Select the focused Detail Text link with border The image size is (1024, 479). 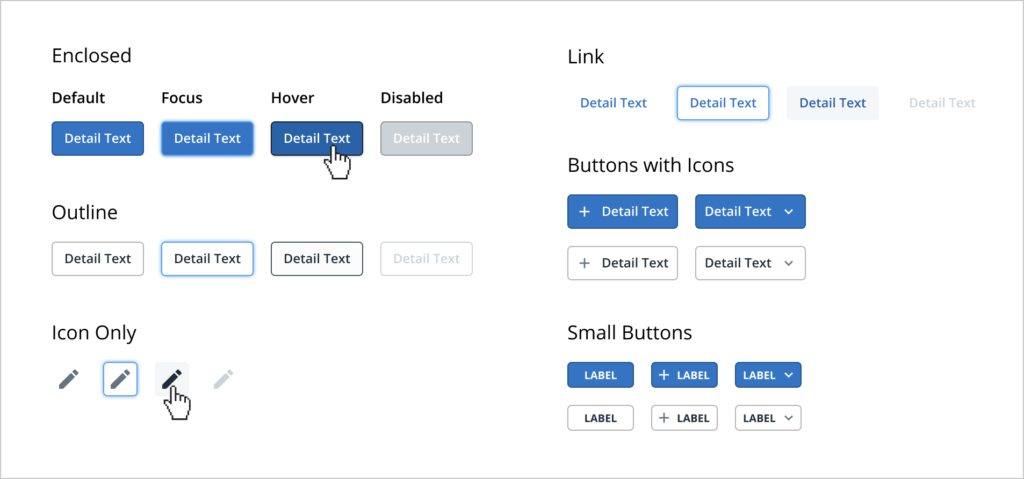coord(723,103)
